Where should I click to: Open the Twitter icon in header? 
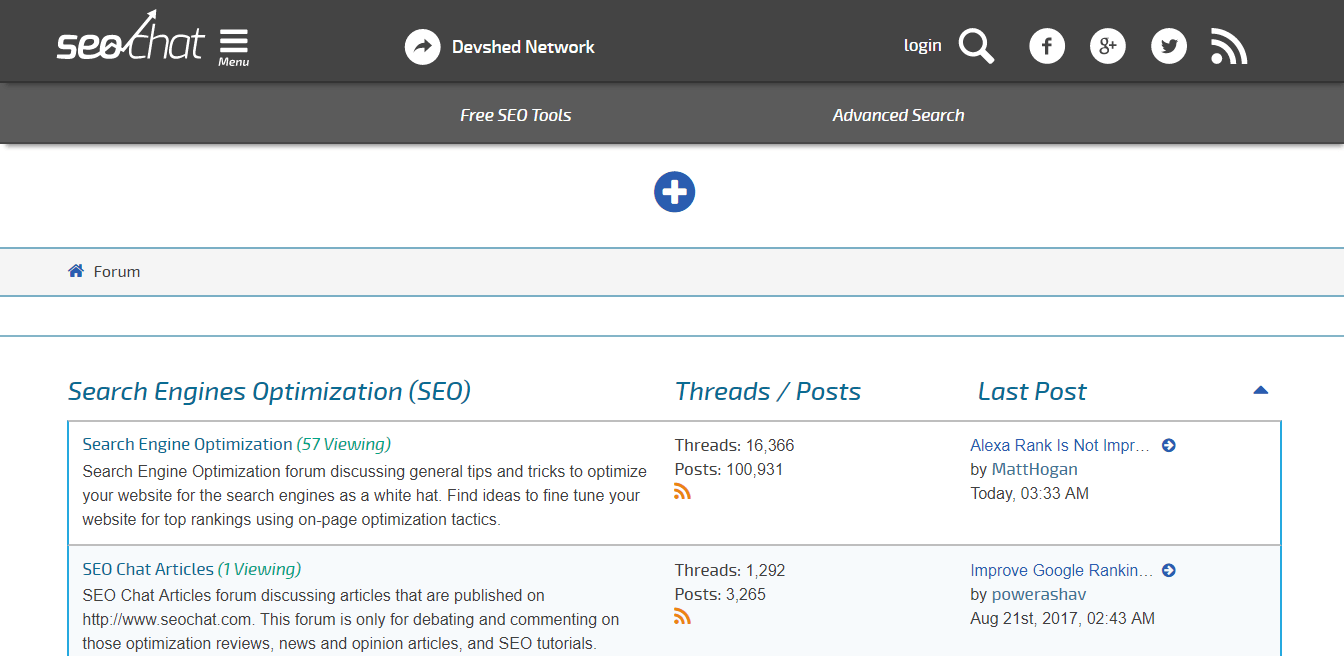pyautogui.click(x=1169, y=46)
